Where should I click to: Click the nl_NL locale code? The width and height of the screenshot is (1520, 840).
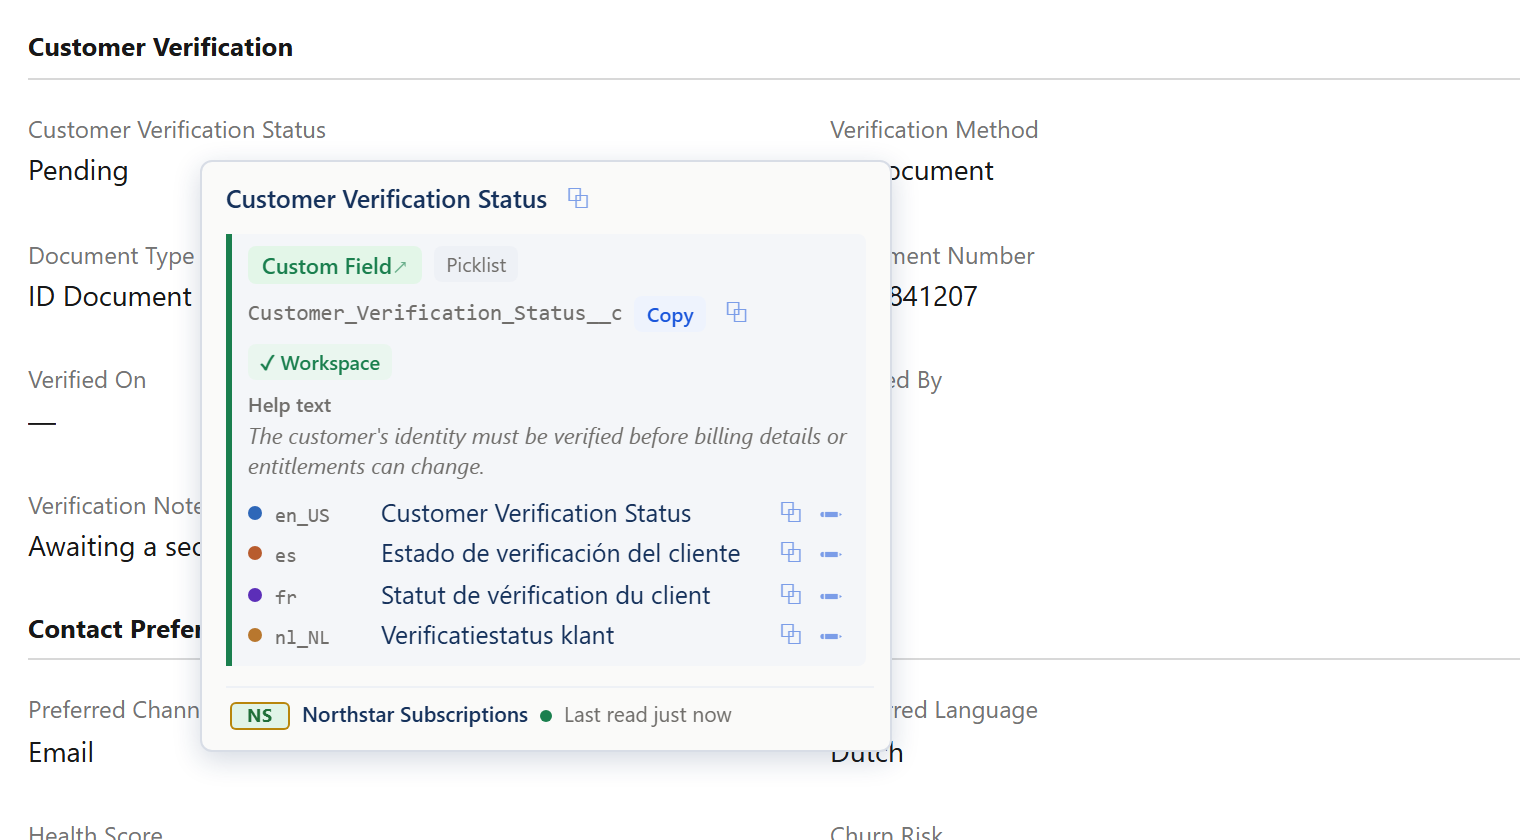(302, 637)
